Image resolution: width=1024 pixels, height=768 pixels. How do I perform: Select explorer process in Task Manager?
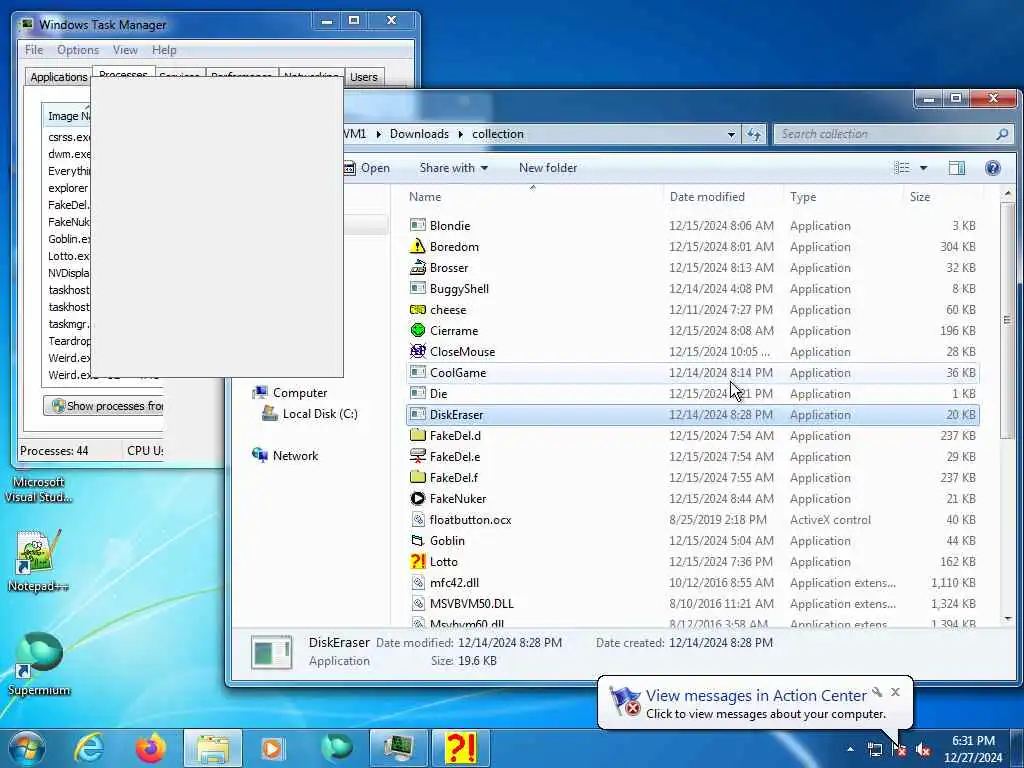point(69,188)
